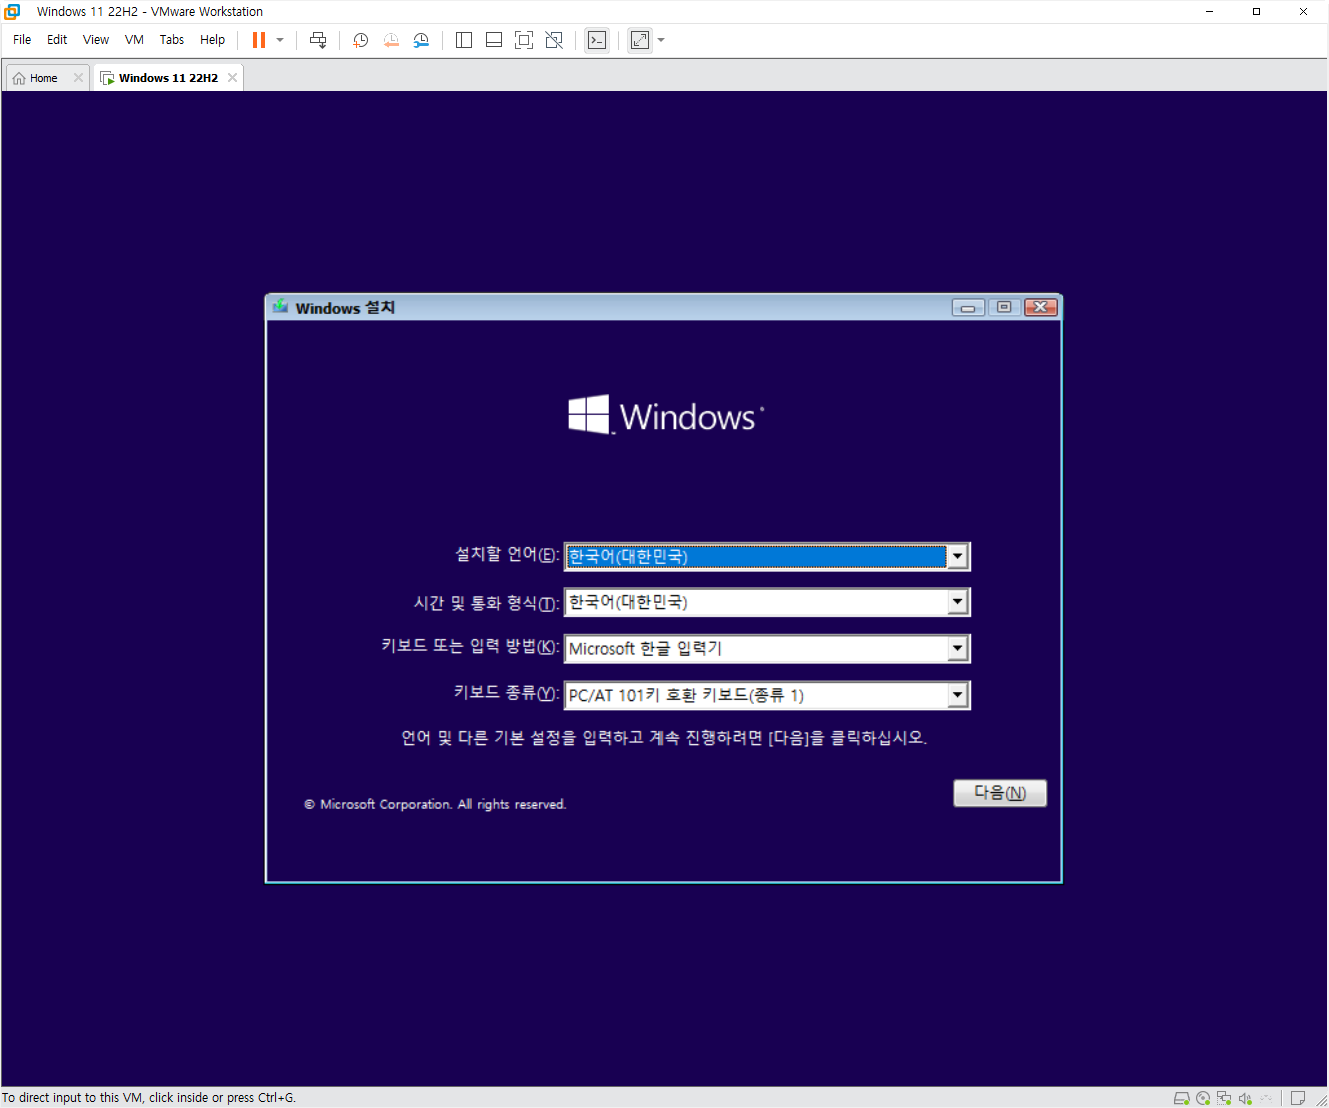Viewport: 1329px width, 1108px height.
Task: Click the PC/AT 101키 호환 키보드 value
Action: tap(686, 695)
